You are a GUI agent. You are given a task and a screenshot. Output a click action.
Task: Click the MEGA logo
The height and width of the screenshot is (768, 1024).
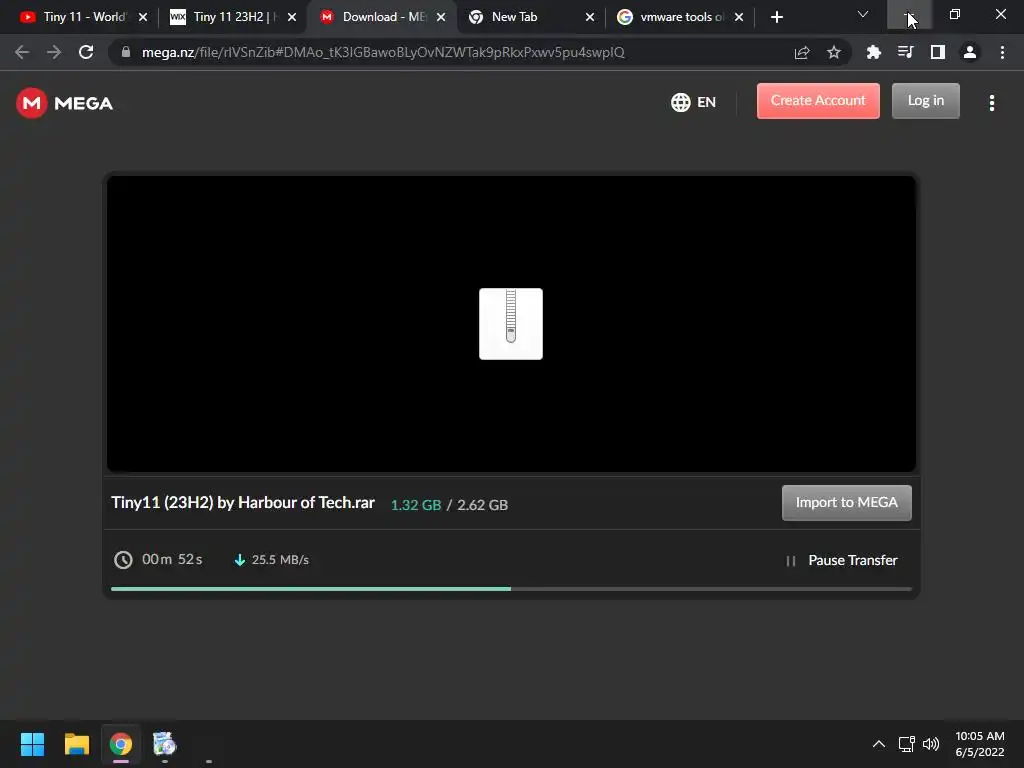pyautogui.click(x=65, y=103)
